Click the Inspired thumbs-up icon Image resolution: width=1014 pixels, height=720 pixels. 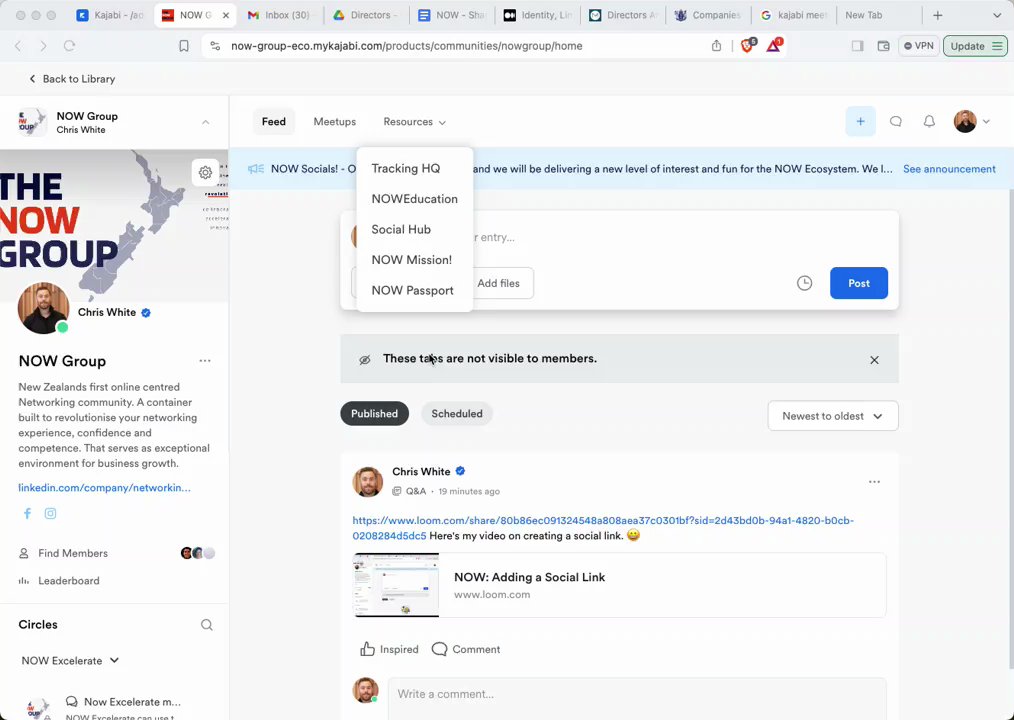click(367, 649)
